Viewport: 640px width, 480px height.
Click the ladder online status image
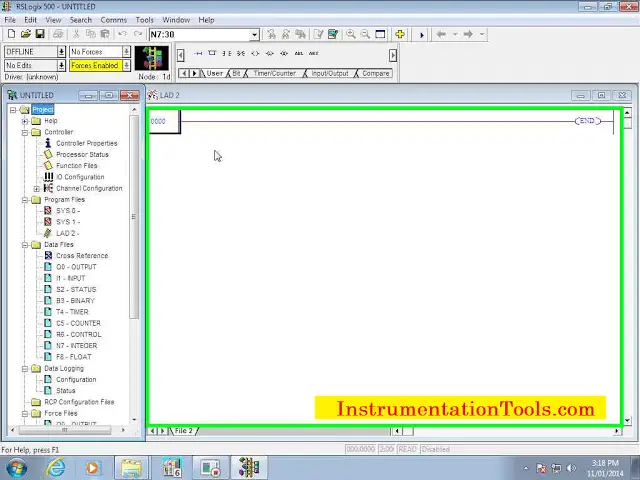click(x=151, y=58)
